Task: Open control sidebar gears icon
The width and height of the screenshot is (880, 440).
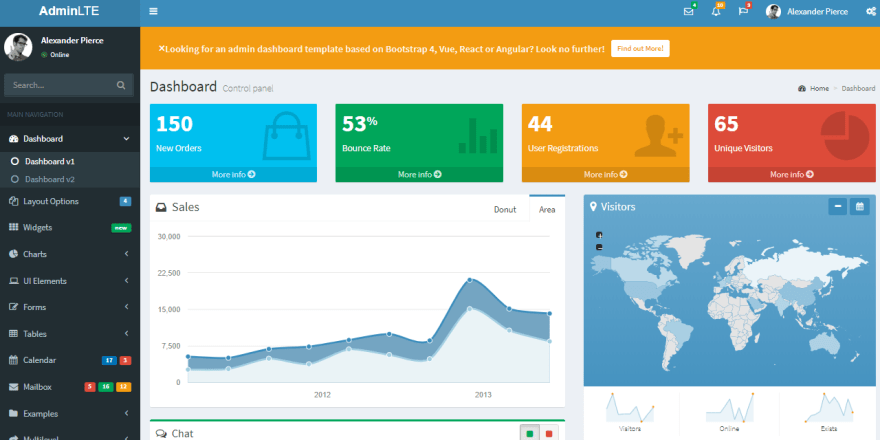Action: point(870,11)
